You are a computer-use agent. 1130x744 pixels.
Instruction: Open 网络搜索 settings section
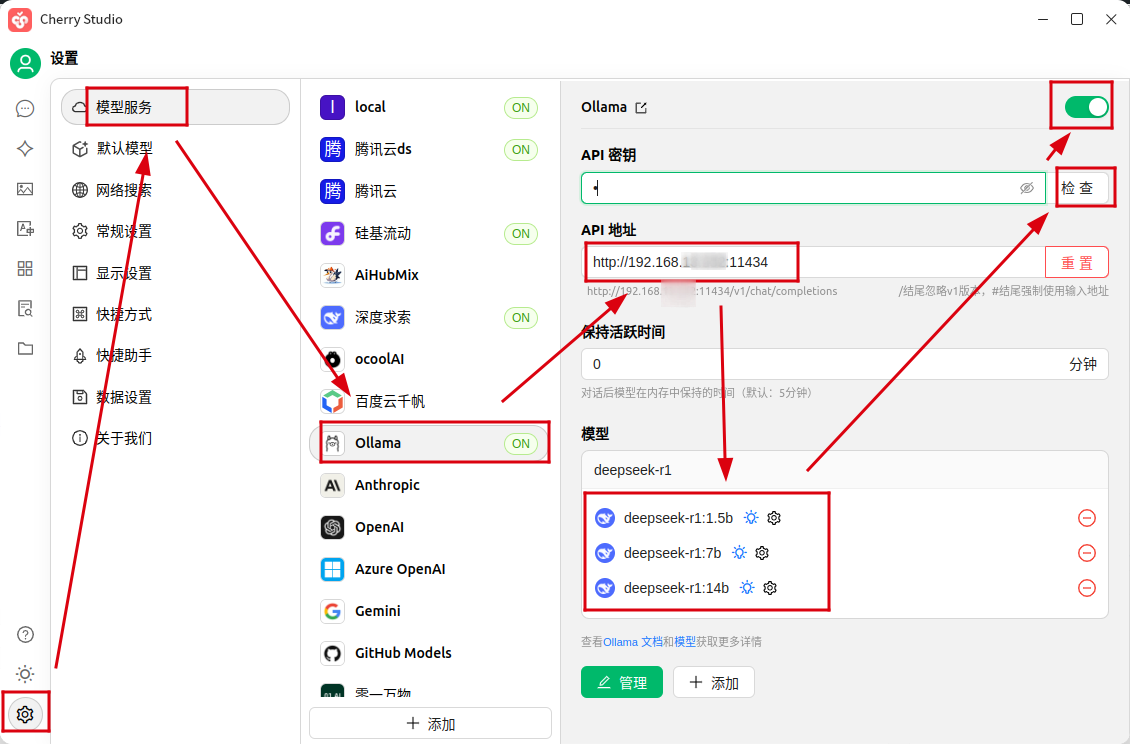(x=125, y=190)
